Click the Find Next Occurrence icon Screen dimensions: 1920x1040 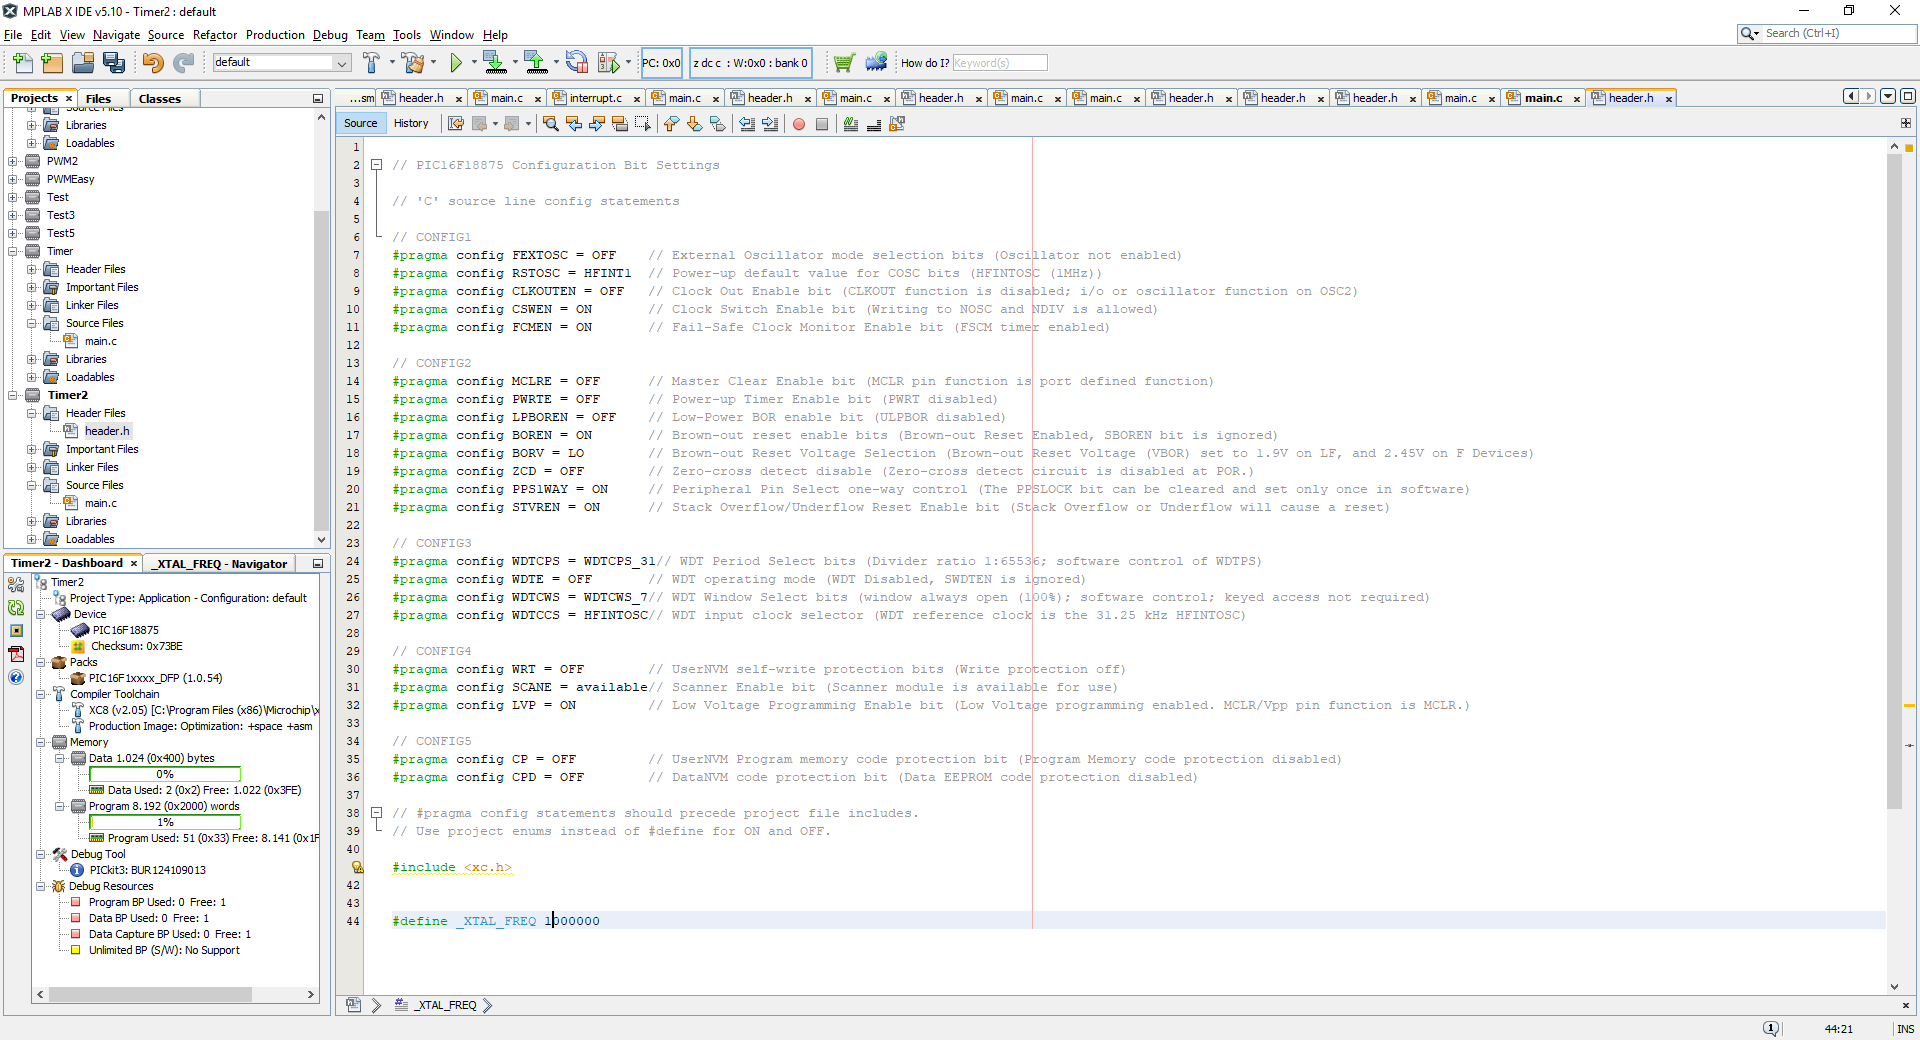[596, 124]
